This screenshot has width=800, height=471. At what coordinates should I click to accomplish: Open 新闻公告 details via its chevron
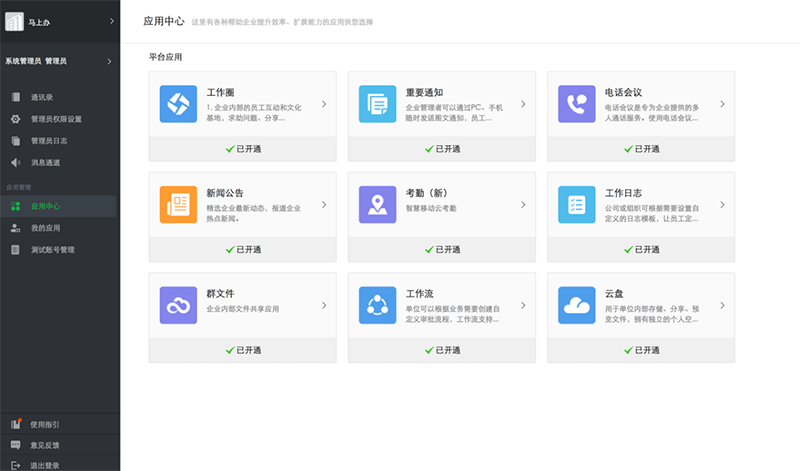point(324,205)
